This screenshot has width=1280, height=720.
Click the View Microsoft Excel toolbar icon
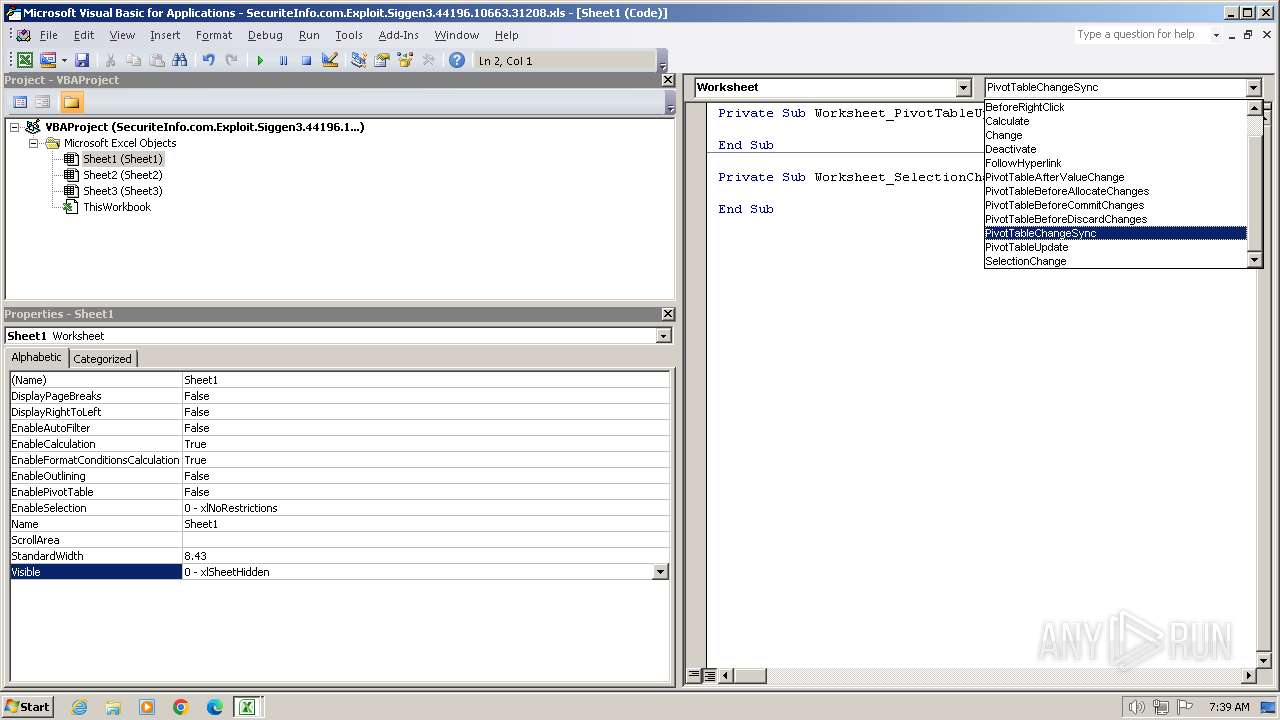[x=25, y=60]
